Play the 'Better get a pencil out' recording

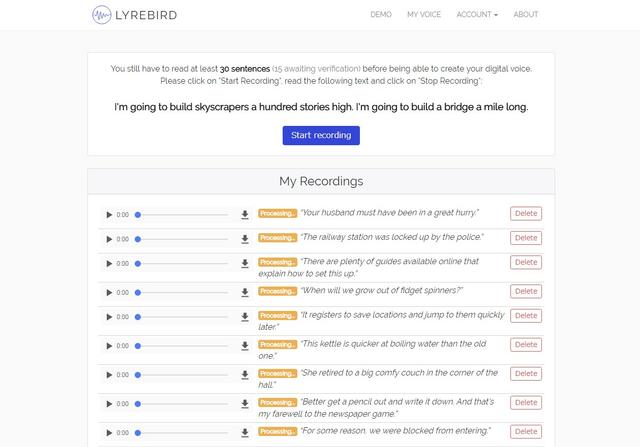pos(109,404)
